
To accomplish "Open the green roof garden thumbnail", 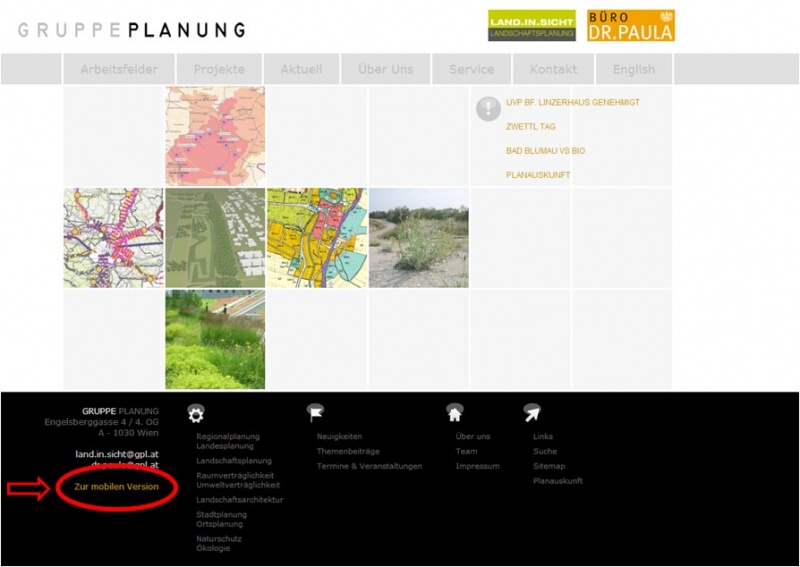I will 215,340.
